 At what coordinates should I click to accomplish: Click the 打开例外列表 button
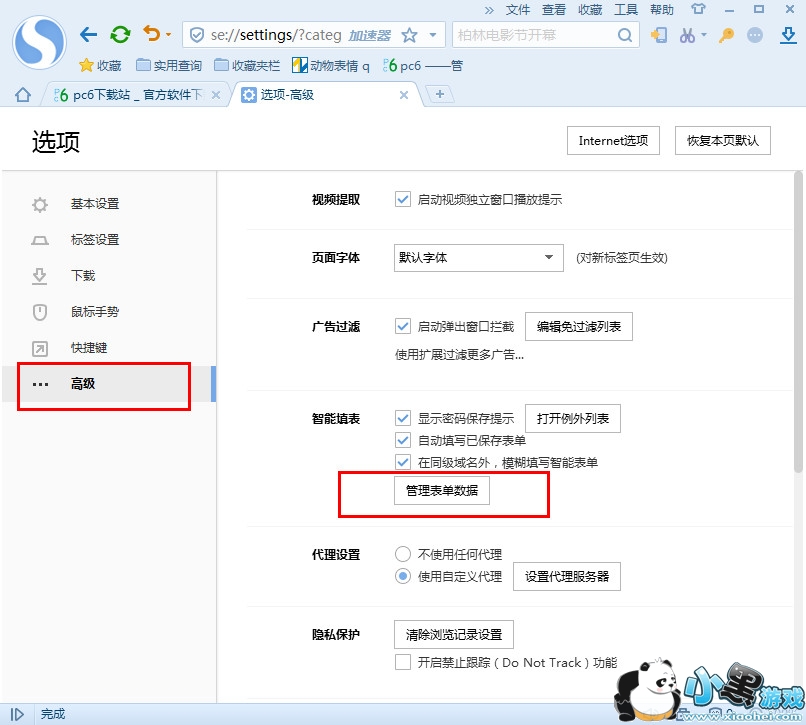[573, 419]
